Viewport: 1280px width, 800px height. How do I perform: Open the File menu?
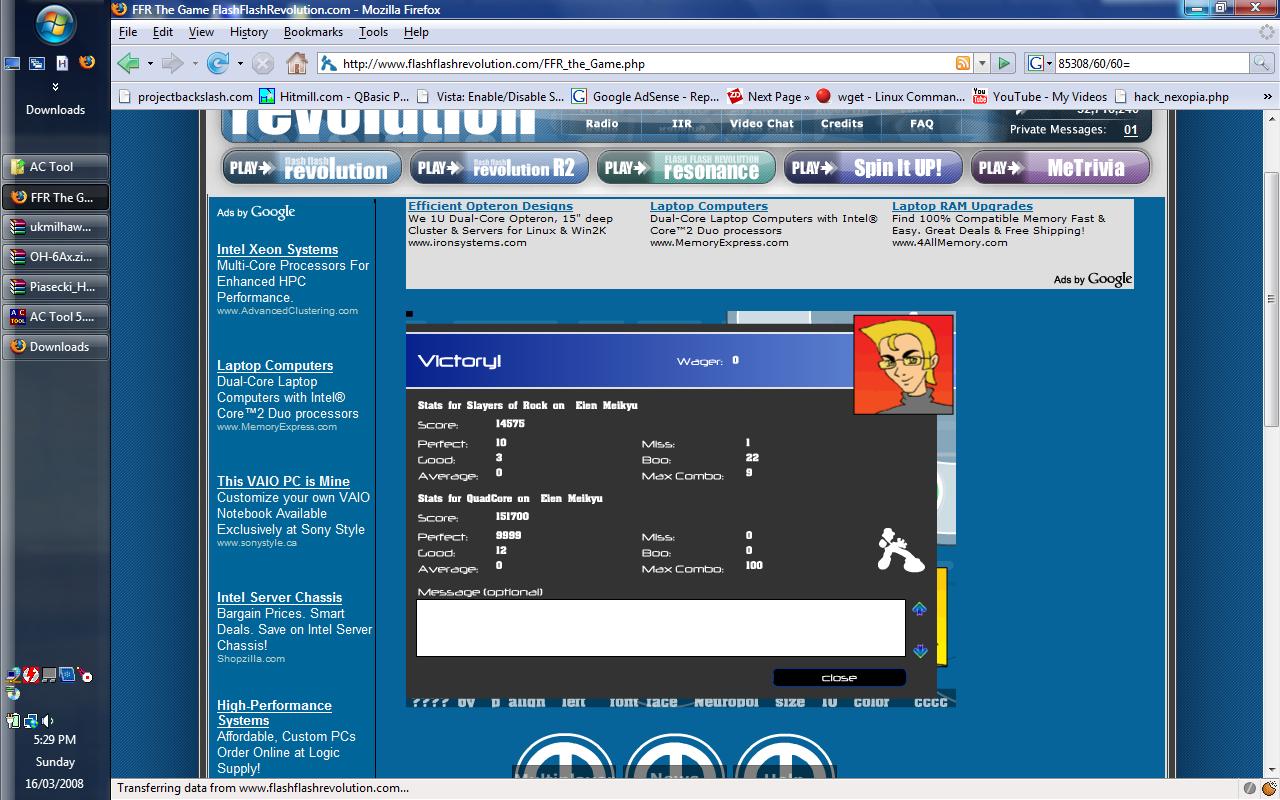128,32
